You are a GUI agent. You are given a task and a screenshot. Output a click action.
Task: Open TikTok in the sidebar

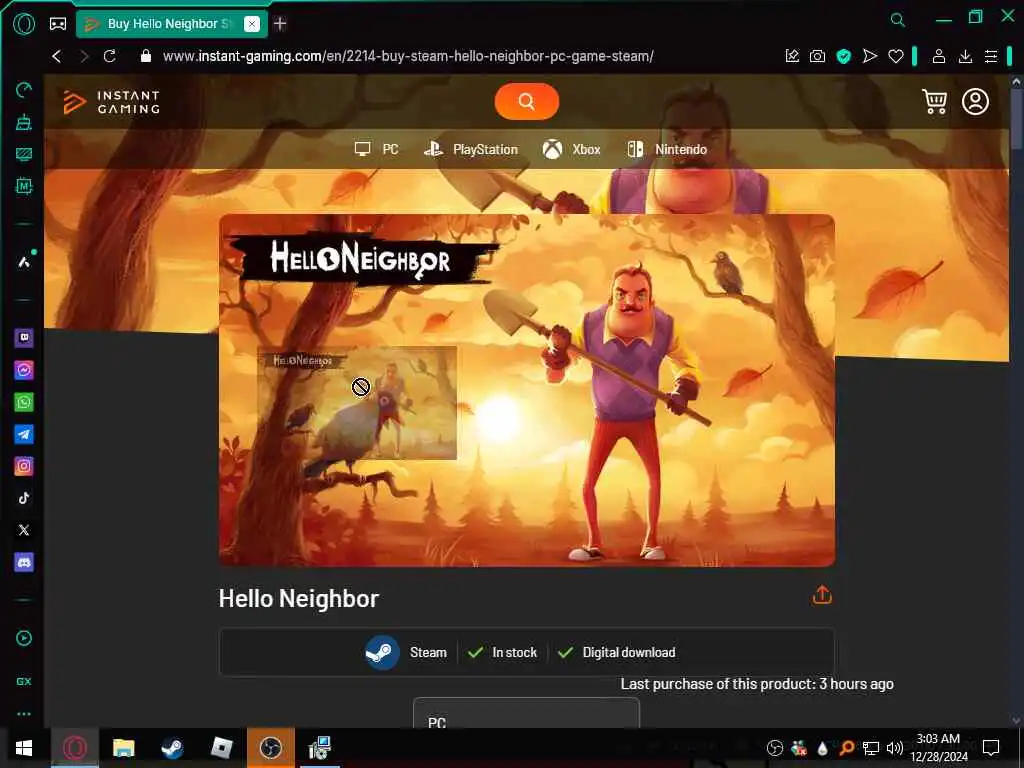coord(24,498)
